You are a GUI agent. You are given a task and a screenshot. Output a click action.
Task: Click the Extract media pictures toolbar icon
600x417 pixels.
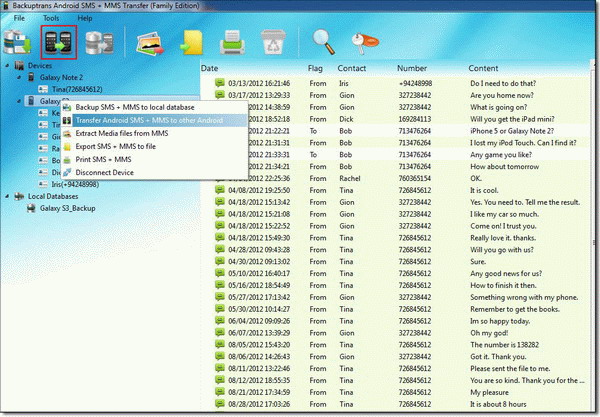[150, 43]
